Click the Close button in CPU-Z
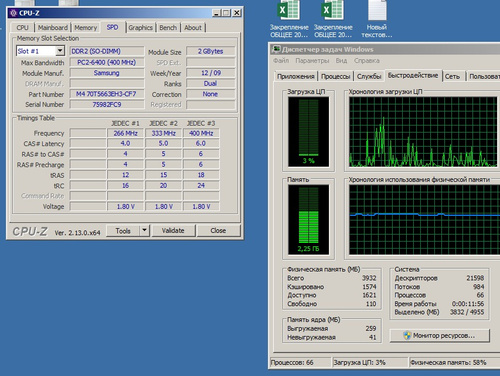 pyautogui.click(x=218, y=230)
